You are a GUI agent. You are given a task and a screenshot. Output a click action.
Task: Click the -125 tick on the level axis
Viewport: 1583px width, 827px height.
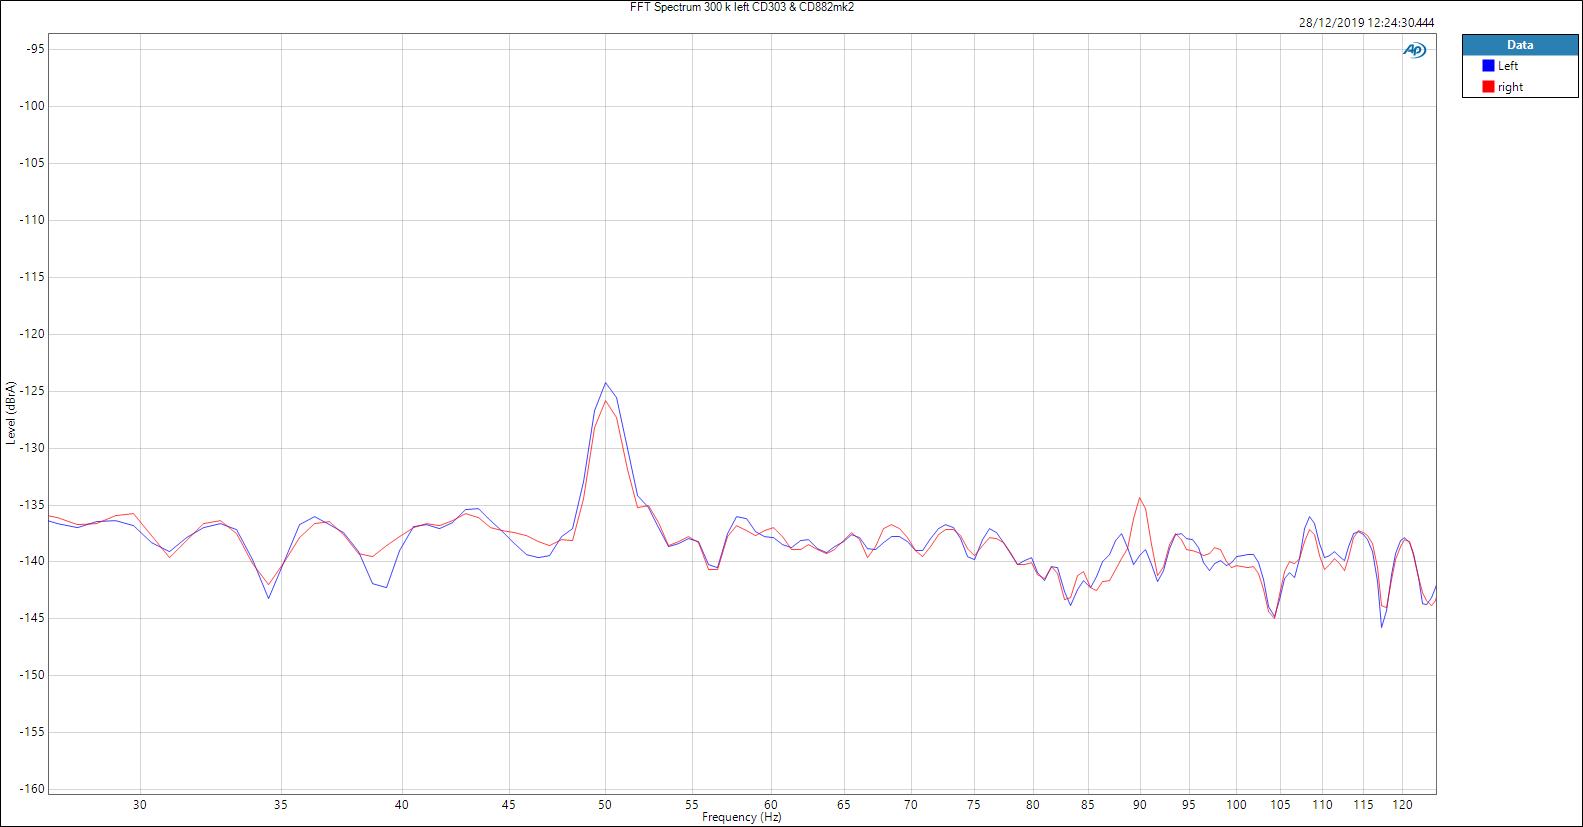pyautogui.click(x=30, y=391)
